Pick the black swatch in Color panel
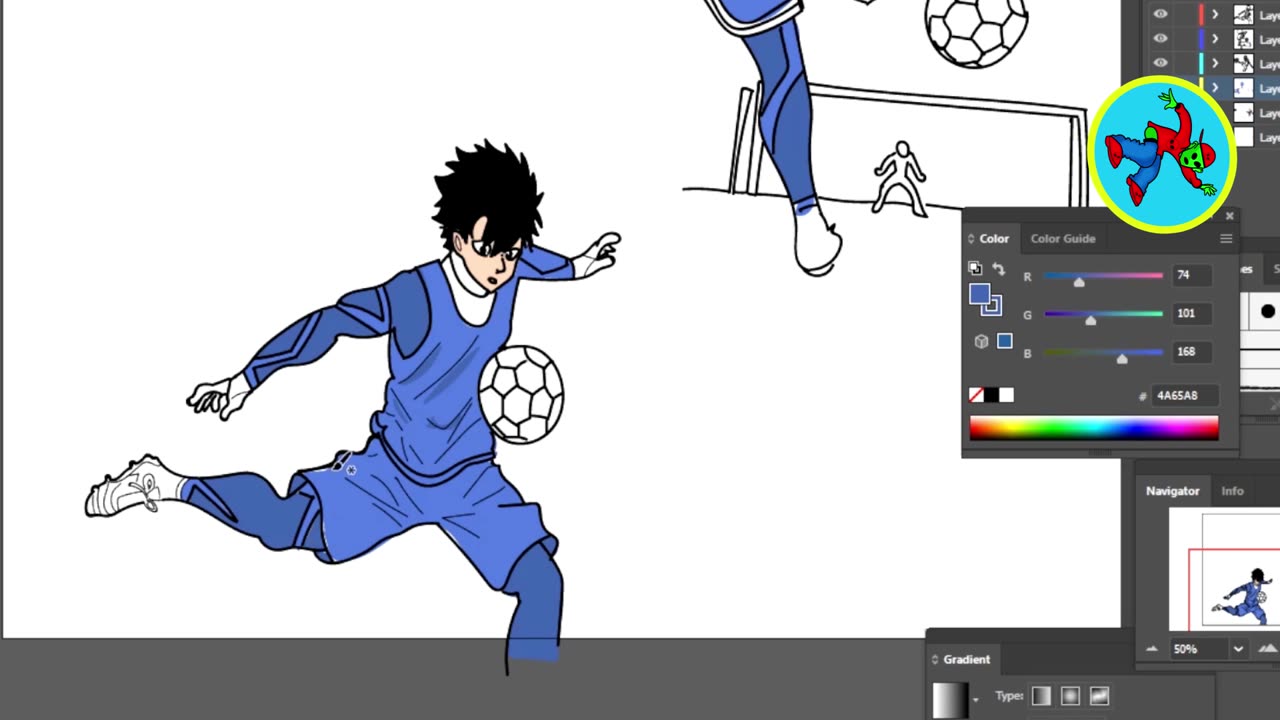Screen dimensions: 1280x720 point(991,395)
